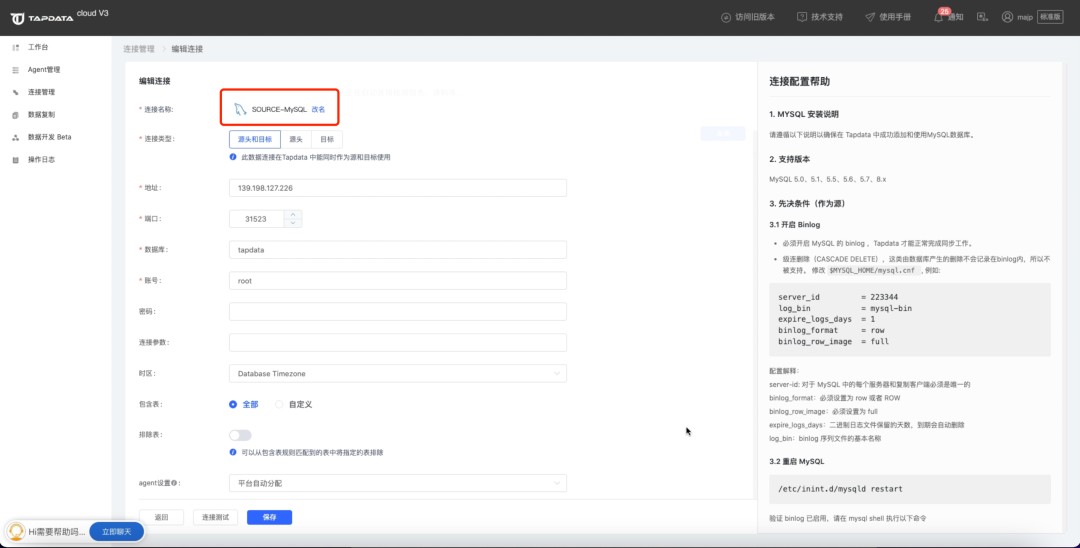Click the 数据库 input field
This screenshot has width=1080, height=548.
397,250
